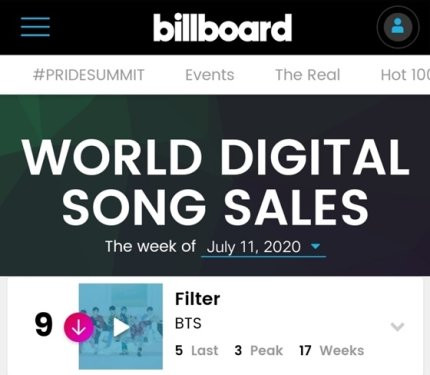This screenshot has height=375, width=430.
Task: Open the user account profile icon
Action: pyautogui.click(x=398, y=27)
